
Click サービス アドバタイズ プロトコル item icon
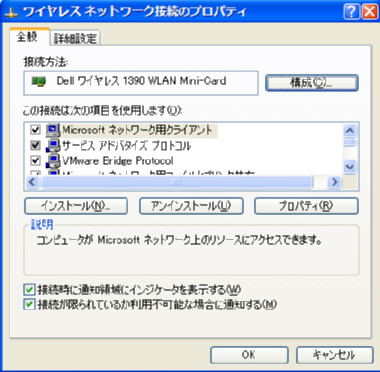pos(53,146)
